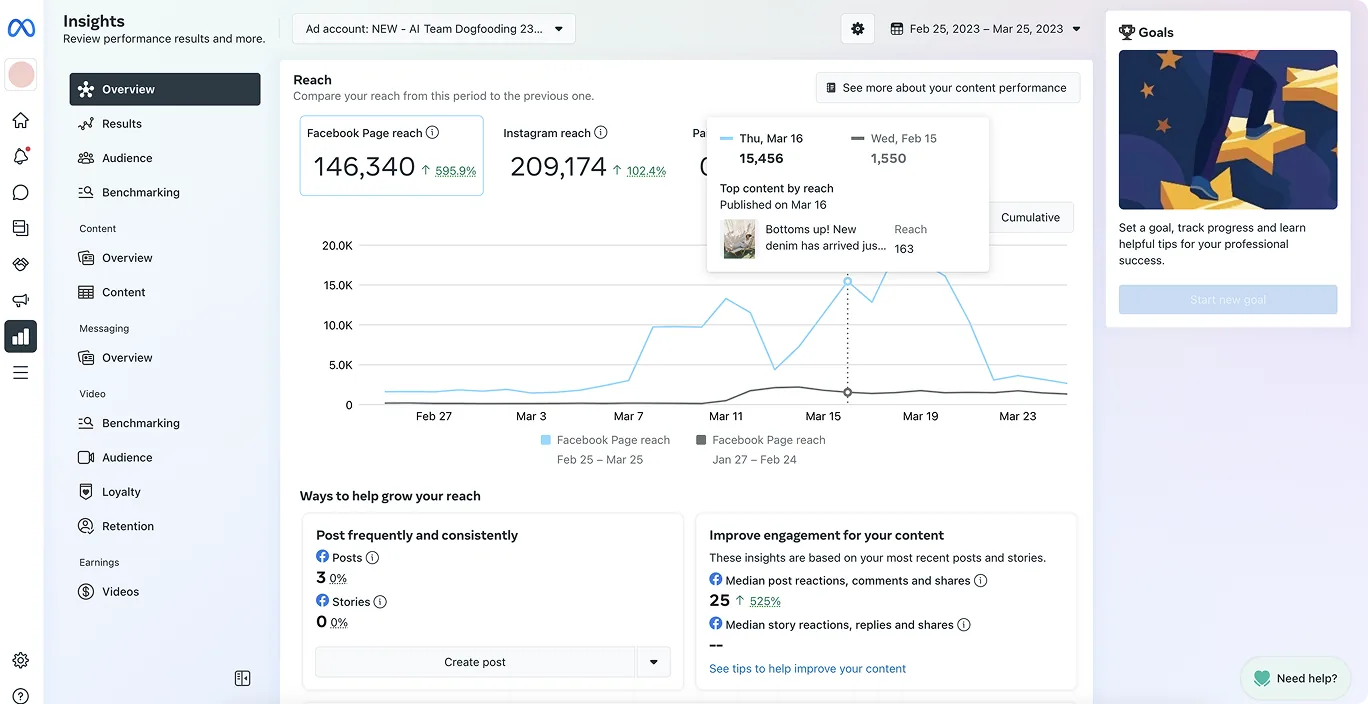Click the light blue Facebook Page reach legend swatch

pos(546,440)
